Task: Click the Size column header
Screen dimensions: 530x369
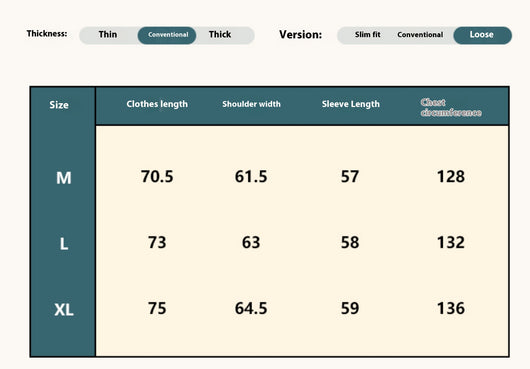Action: 59,105
